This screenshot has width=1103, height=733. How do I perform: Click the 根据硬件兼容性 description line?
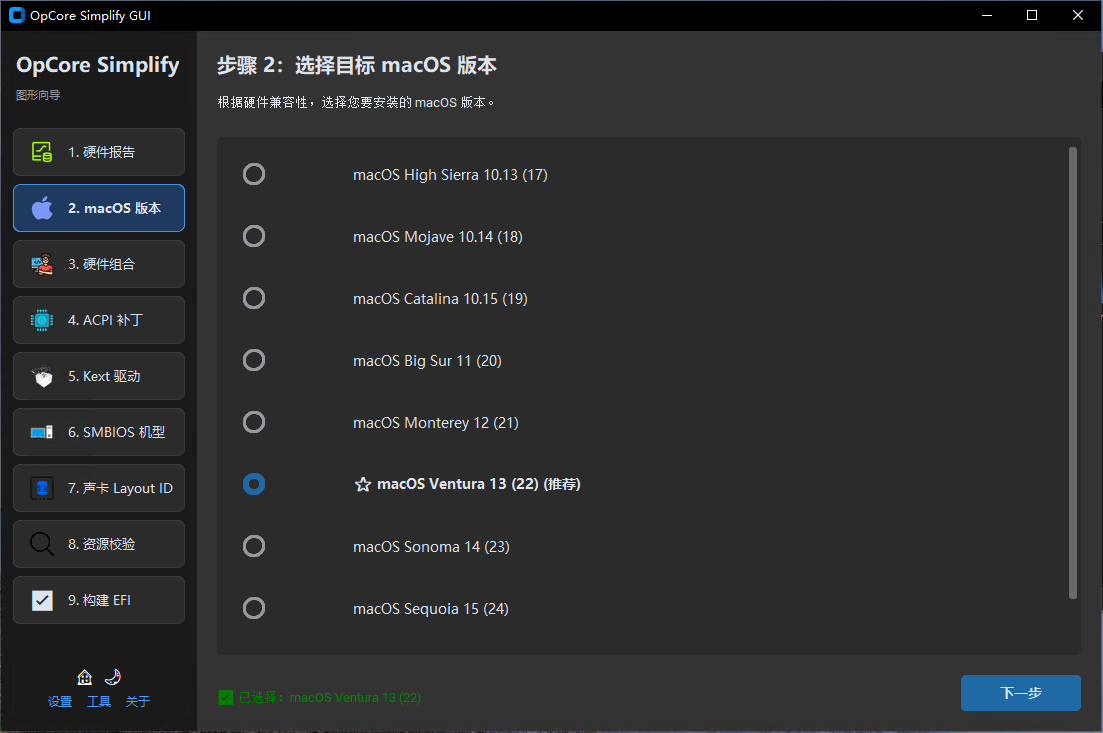pyautogui.click(x=355, y=102)
